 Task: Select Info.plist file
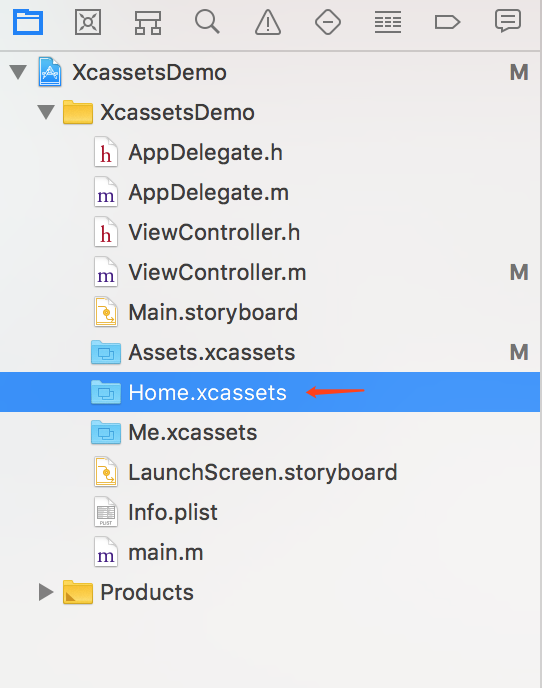click(x=270, y=512)
